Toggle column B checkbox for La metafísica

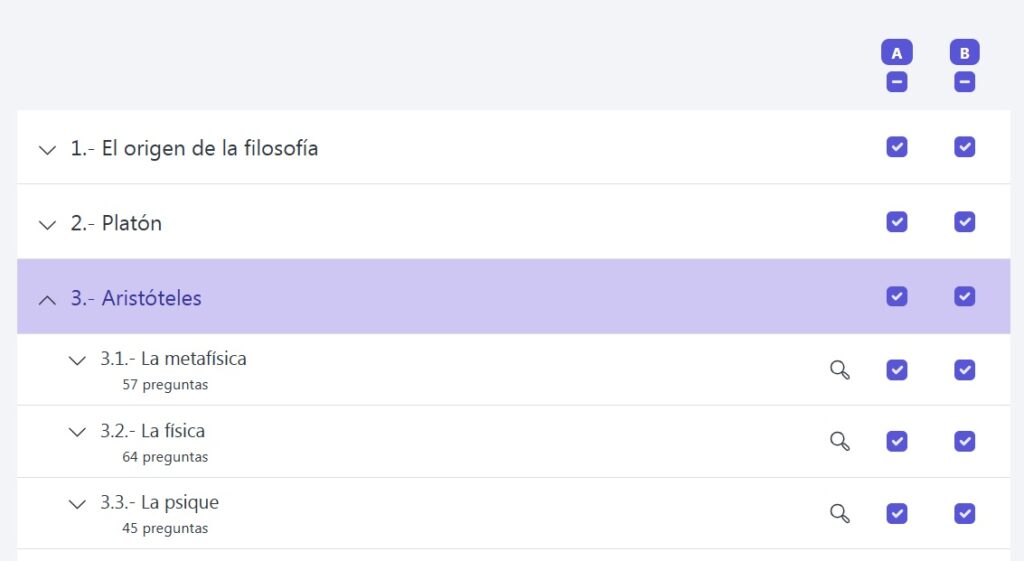964,370
